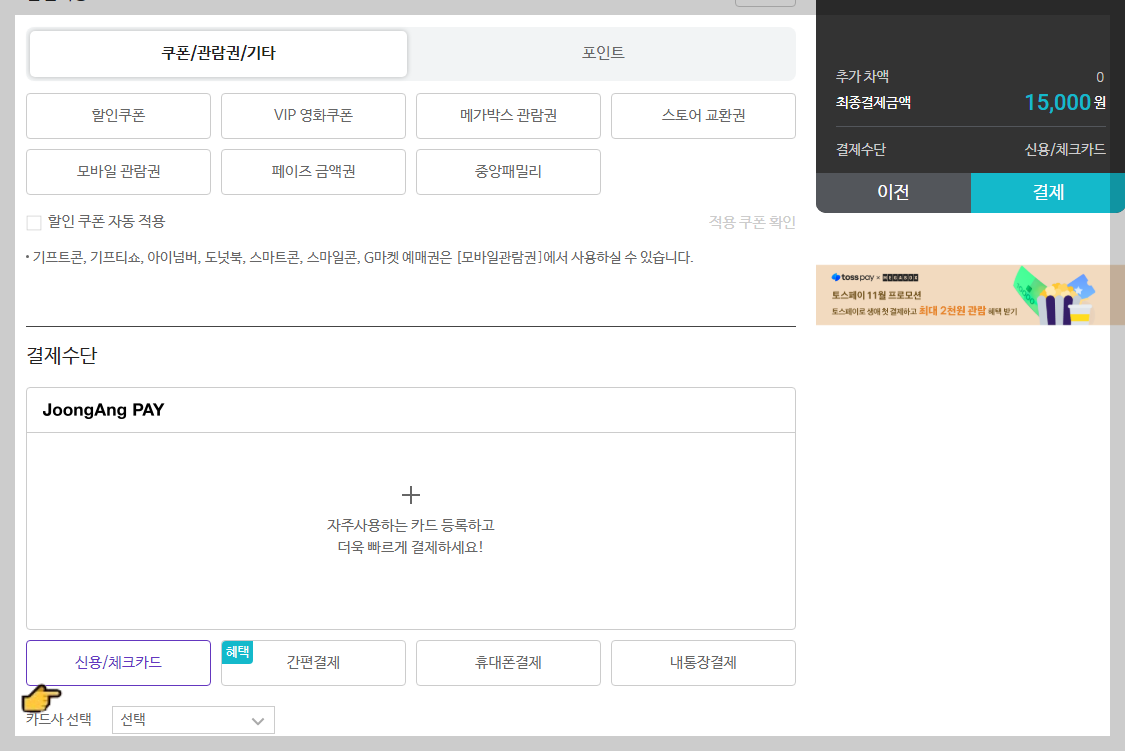1125x751 pixels.
Task: Pick the 스토어 교환권 button
Action: [703, 115]
